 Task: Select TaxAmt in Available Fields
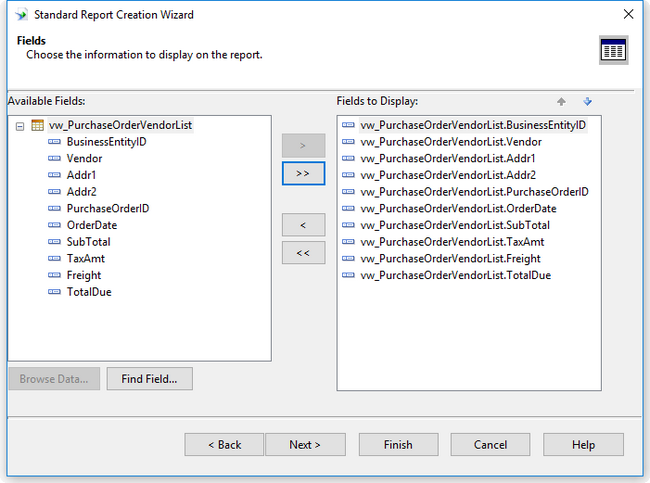(86, 258)
